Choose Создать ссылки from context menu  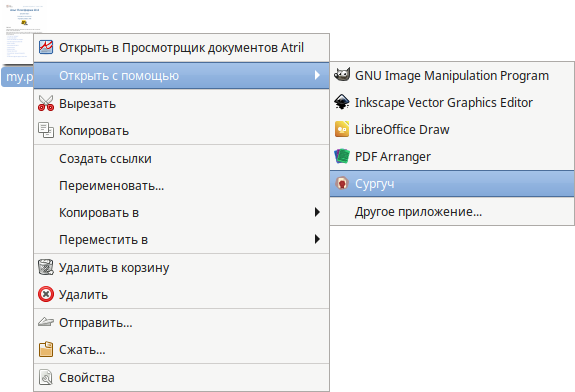(x=182, y=158)
